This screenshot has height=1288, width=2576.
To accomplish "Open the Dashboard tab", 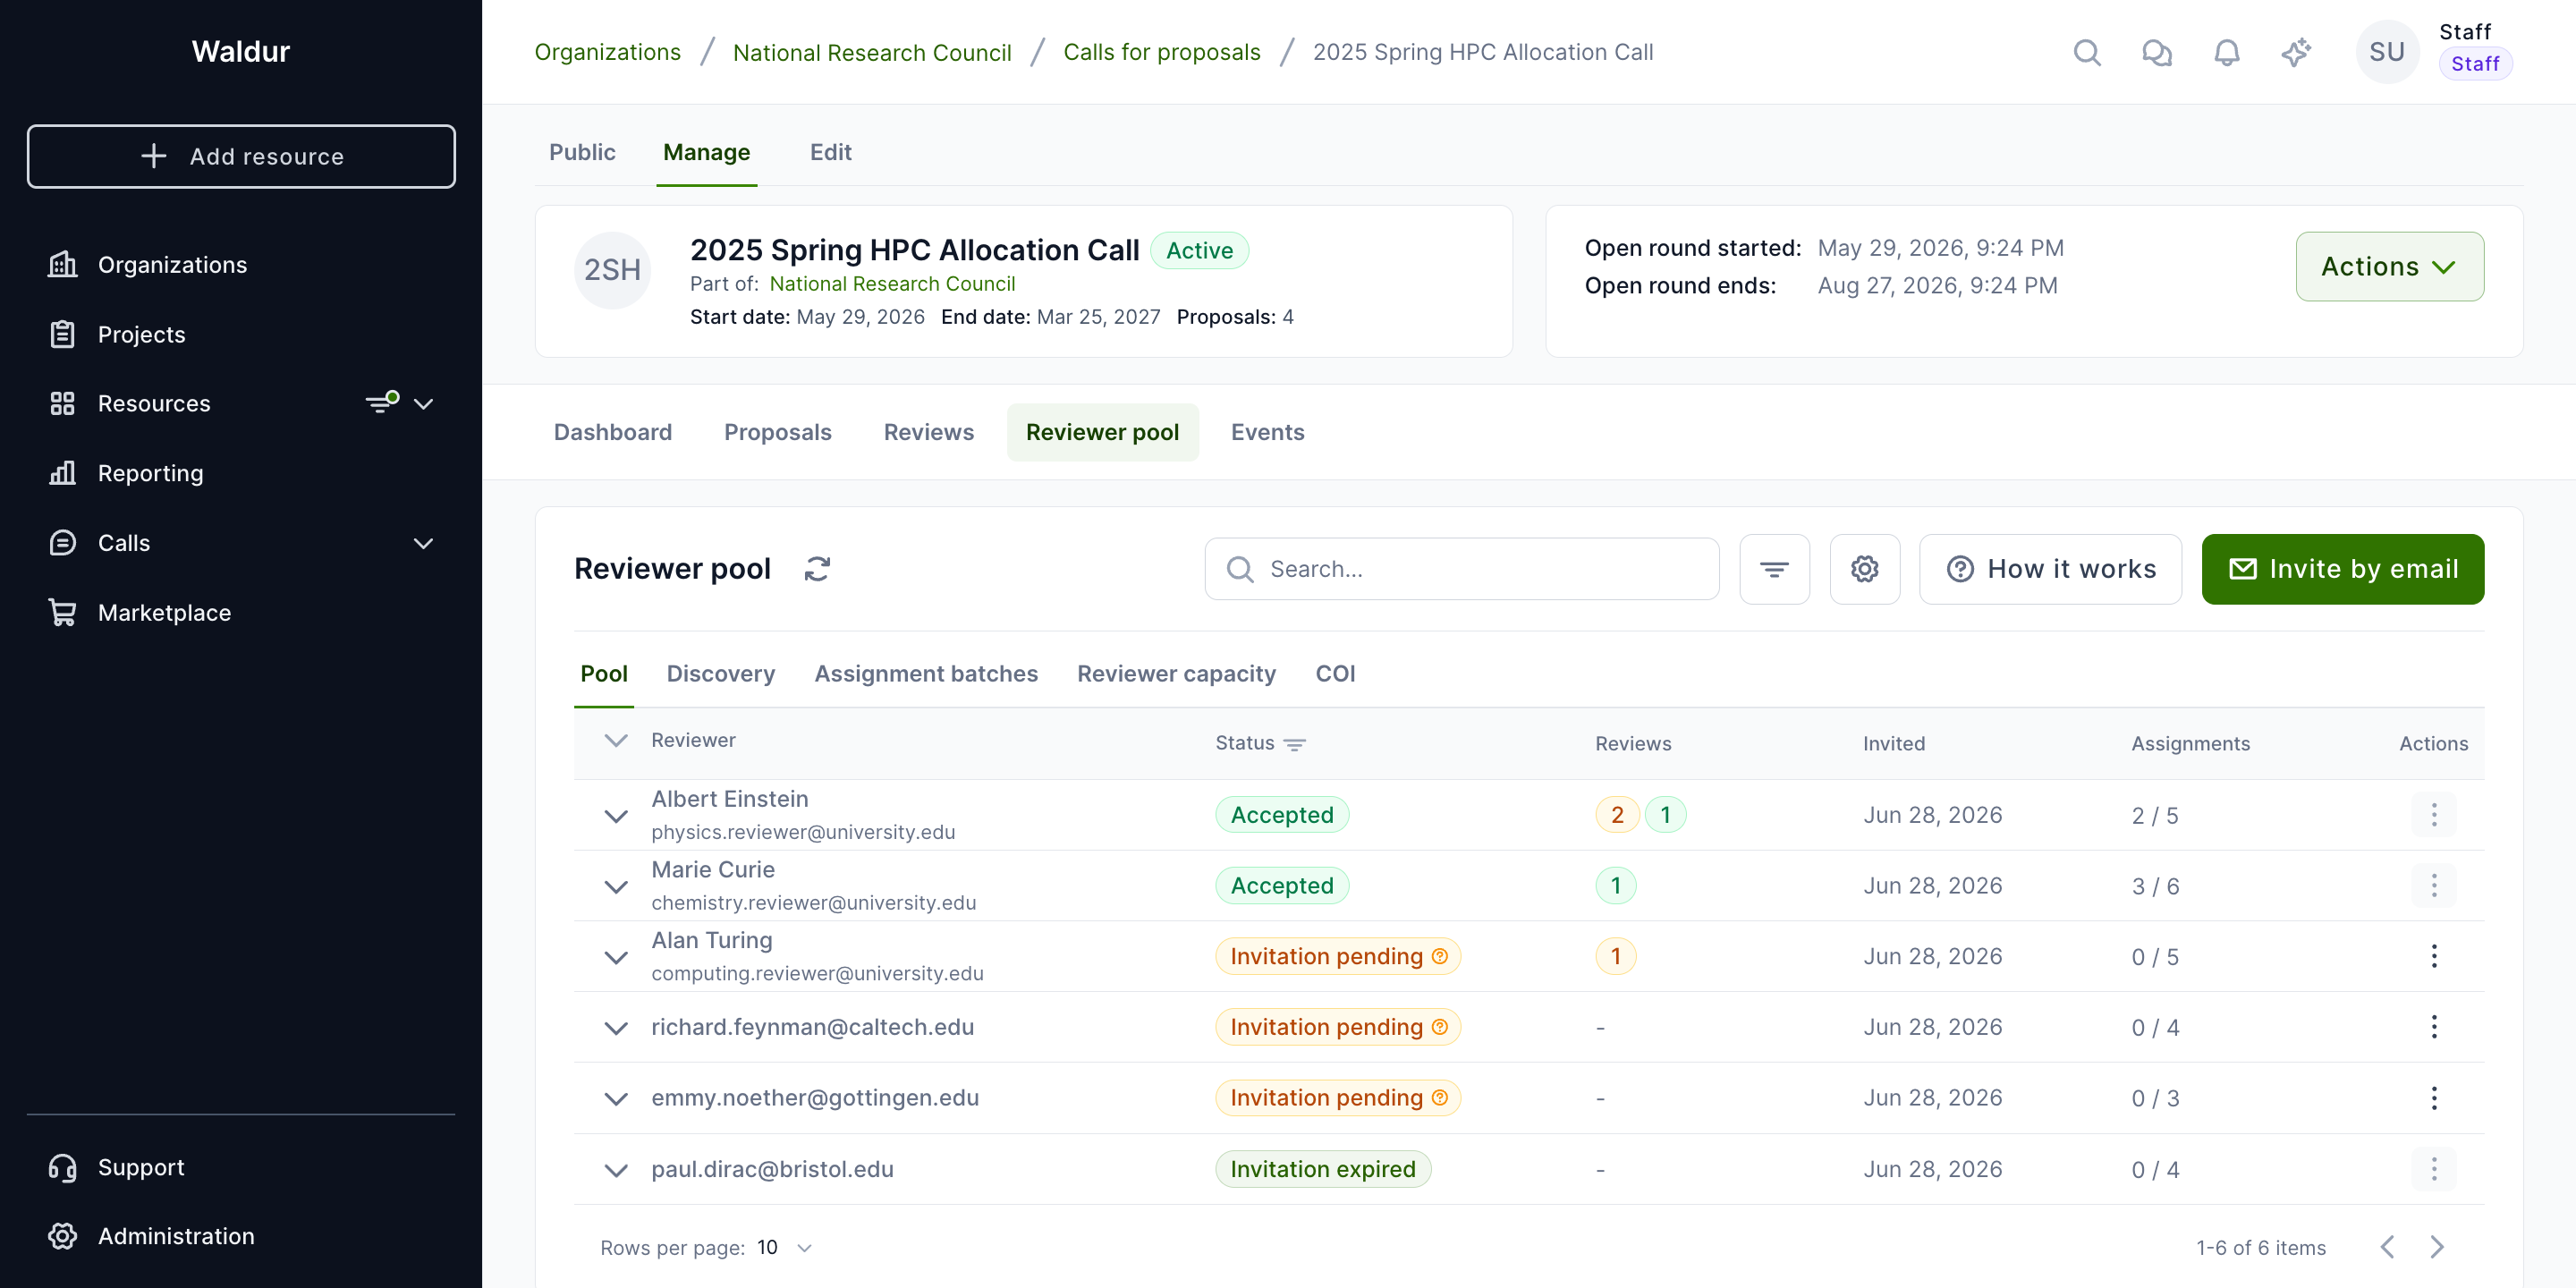I will (x=613, y=432).
